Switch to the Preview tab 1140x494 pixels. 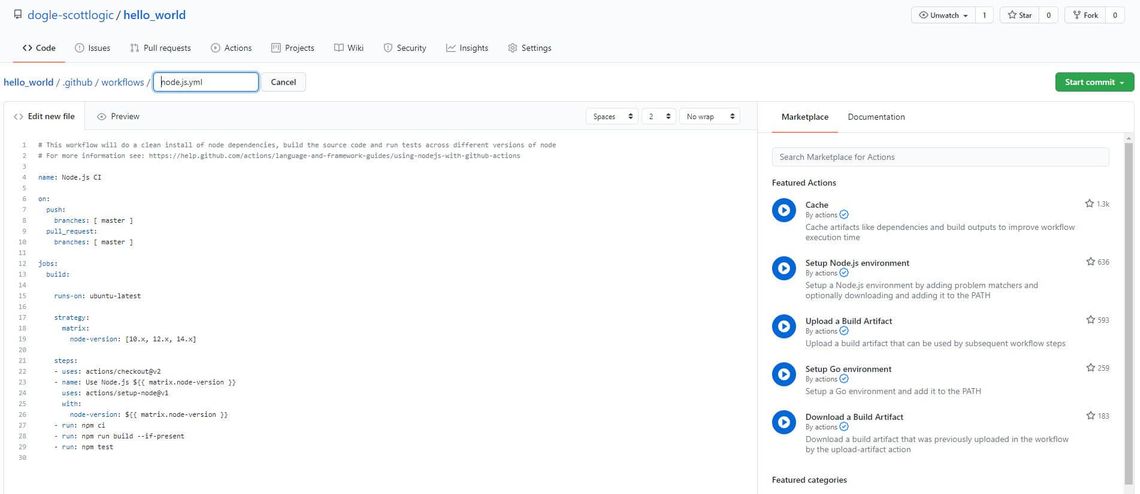pos(118,116)
